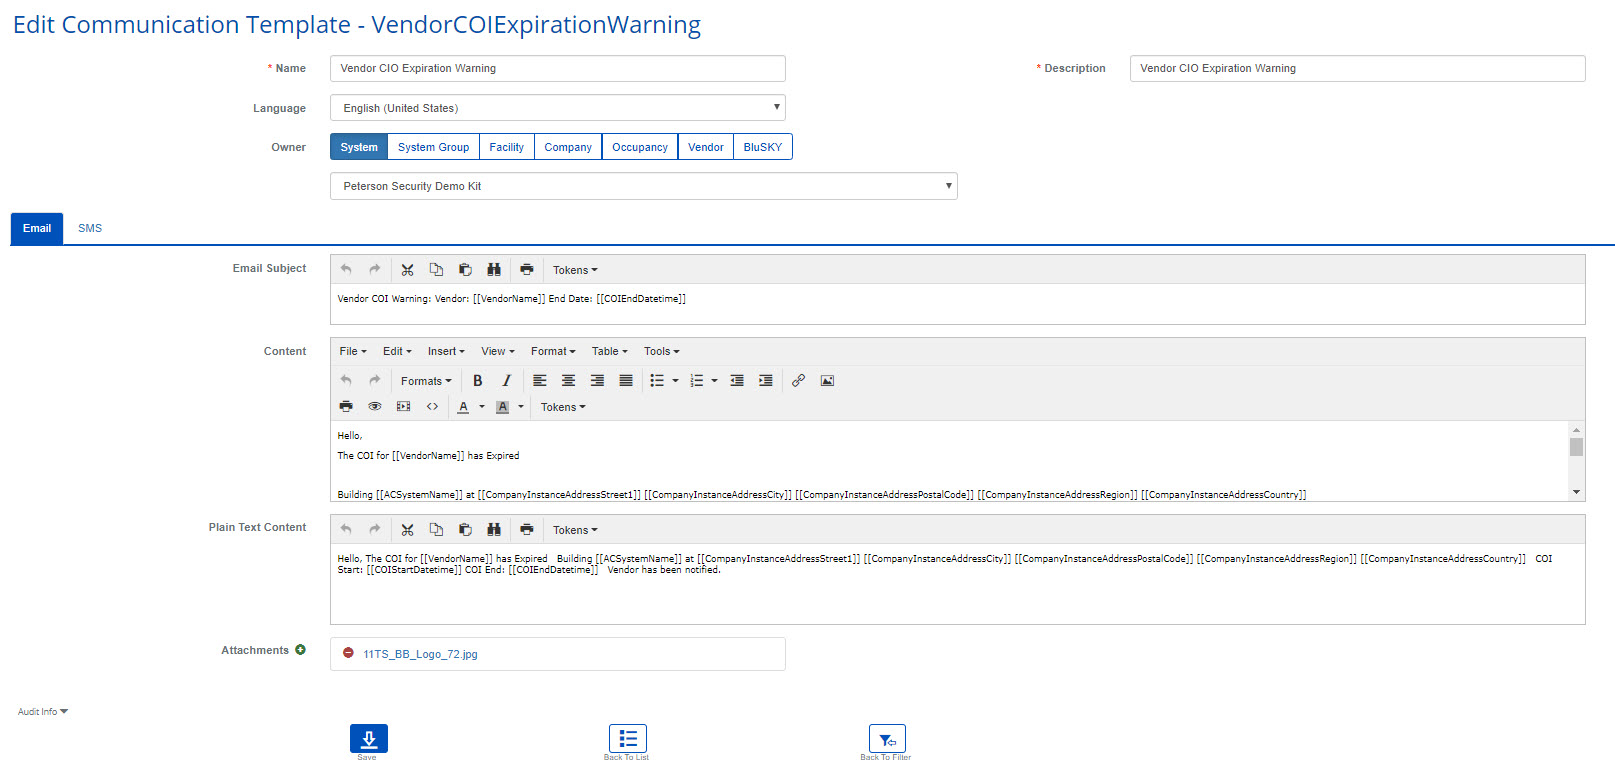Apply the text color button

pos(463,407)
